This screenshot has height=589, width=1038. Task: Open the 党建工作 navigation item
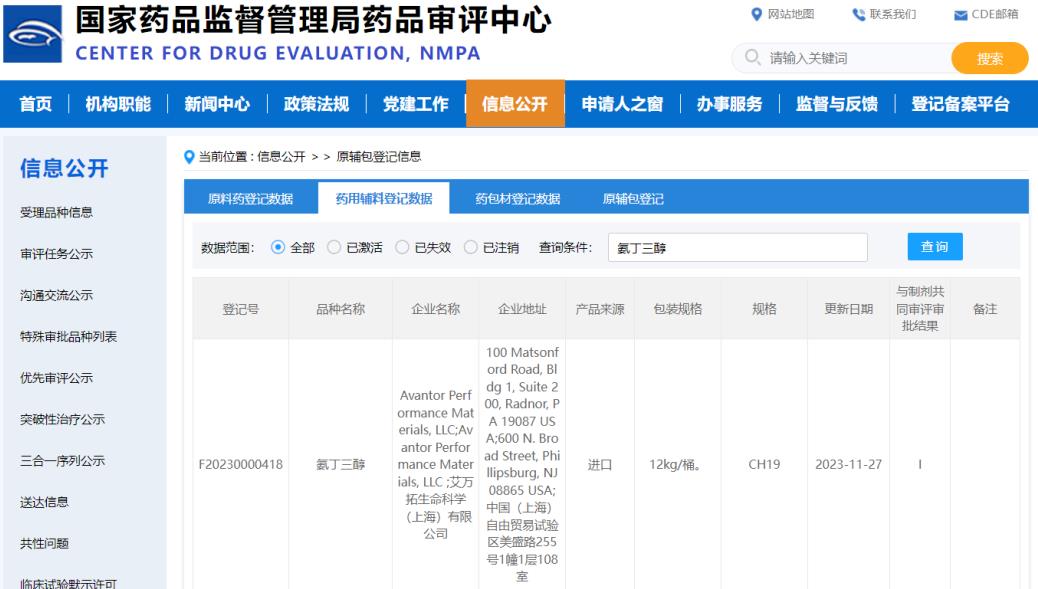416,104
